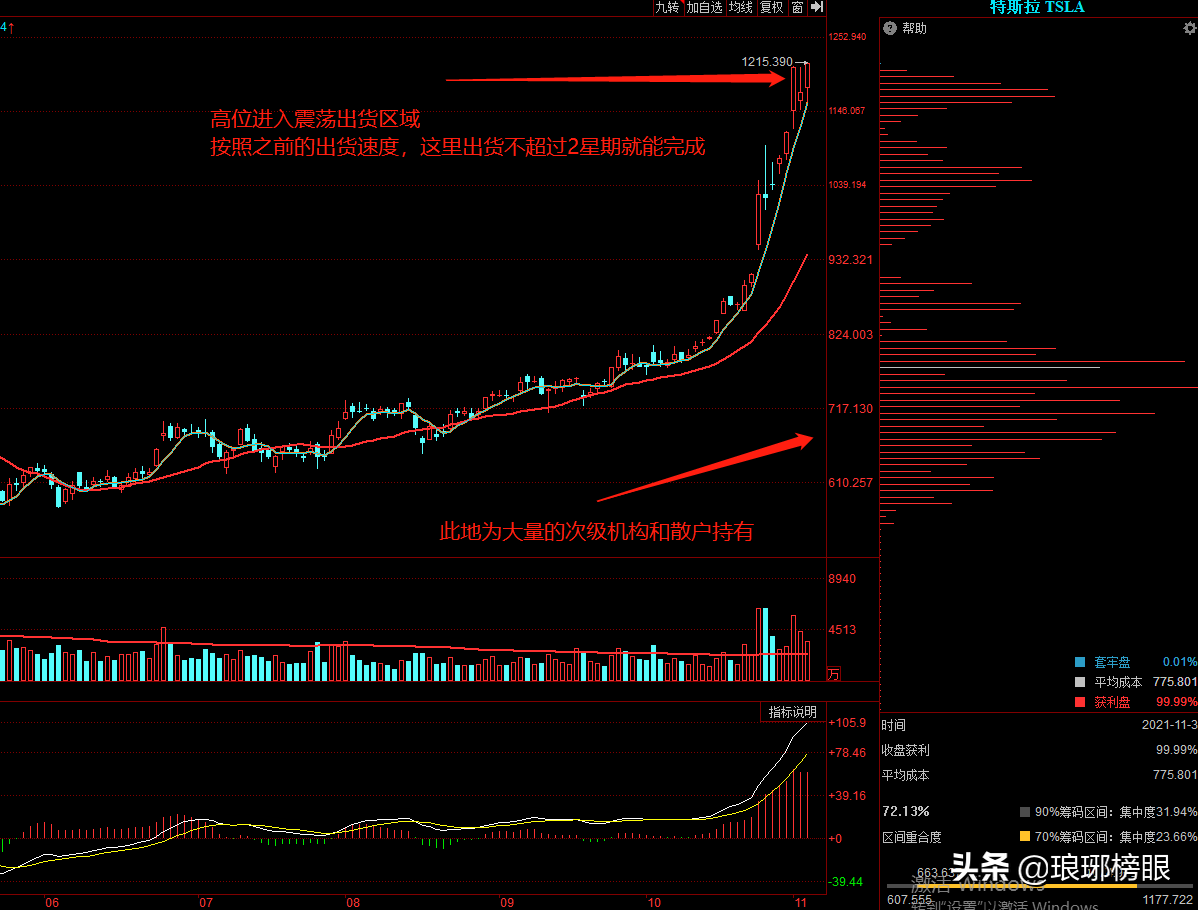This screenshot has height=910, width=1198.
Task: Click the 10 month marker on time axis
Action: pos(654,902)
